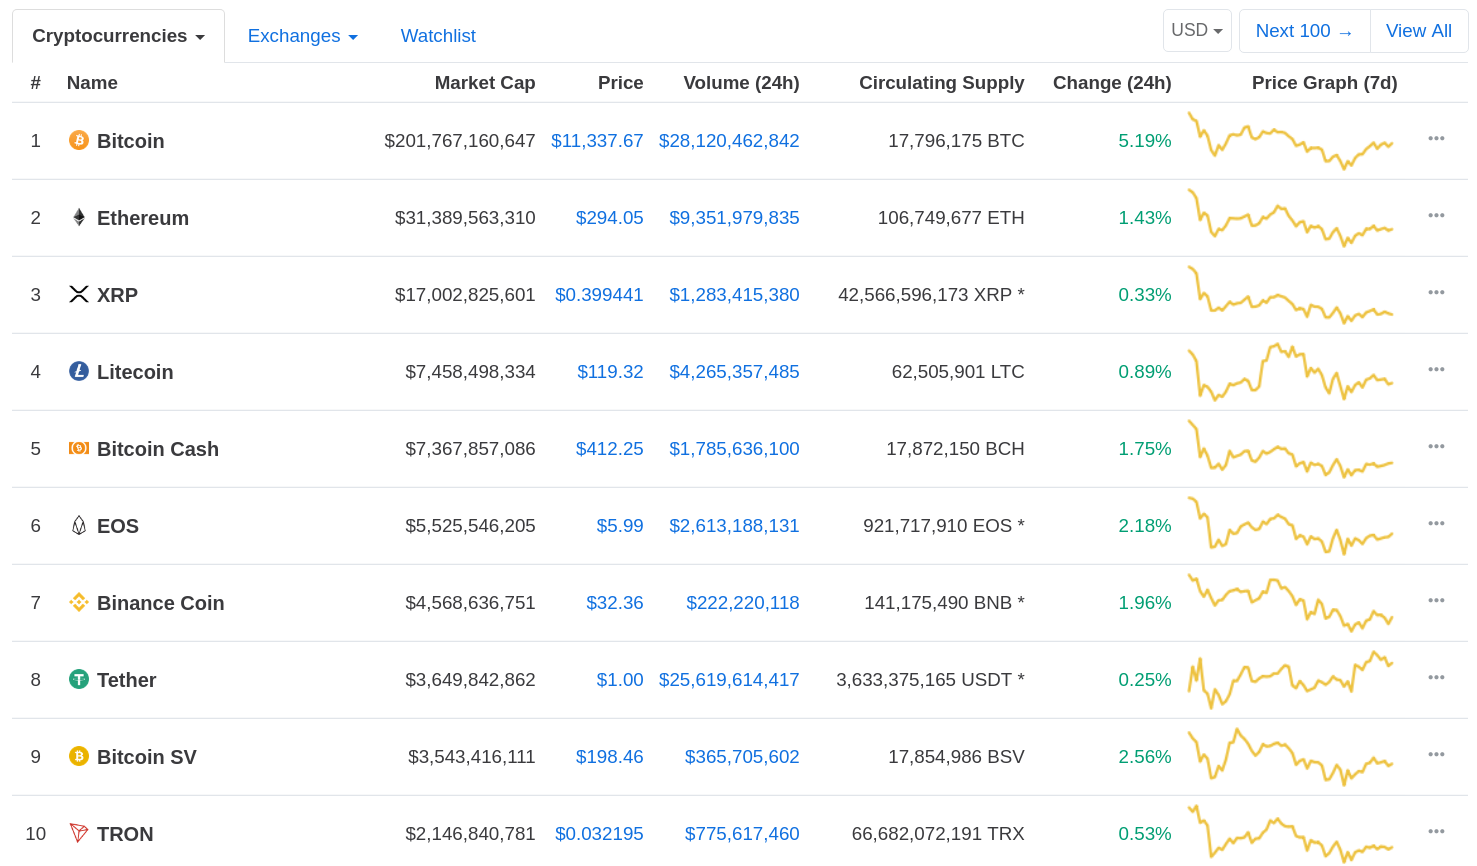Click Ethereum's price $294.05
The width and height of the screenshot is (1477, 866).
[x=610, y=218]
